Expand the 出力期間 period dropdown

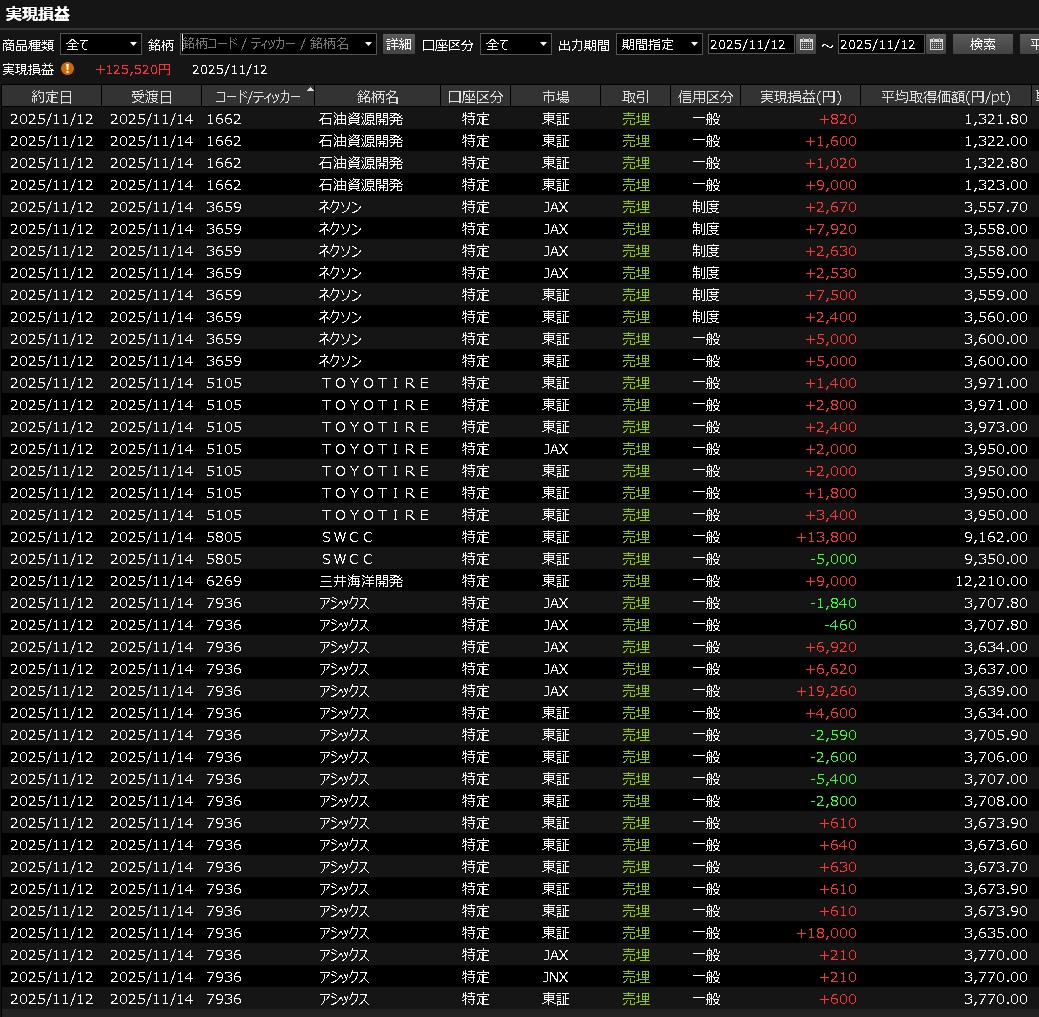[x=694, y=44]
